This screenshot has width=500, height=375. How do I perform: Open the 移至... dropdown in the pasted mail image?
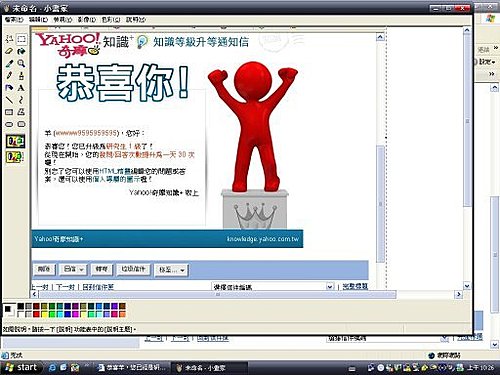point(171,270)
